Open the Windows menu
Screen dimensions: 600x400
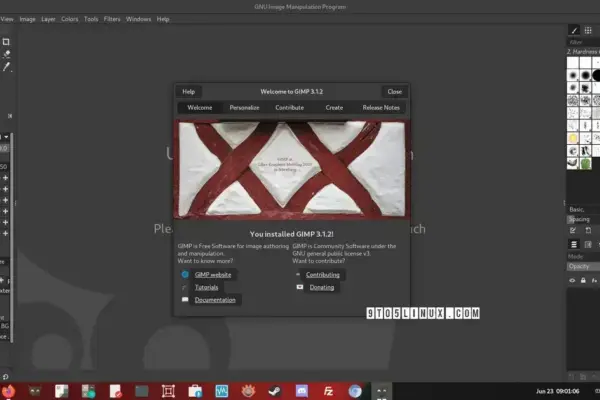(138, 19)
